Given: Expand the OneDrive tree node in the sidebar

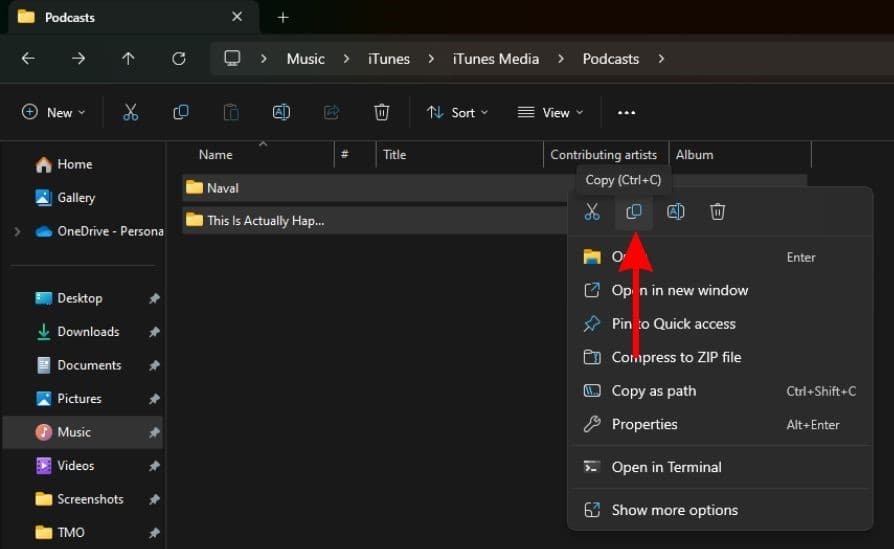Looking at the screenshot, I should click(x=17, y=231).
